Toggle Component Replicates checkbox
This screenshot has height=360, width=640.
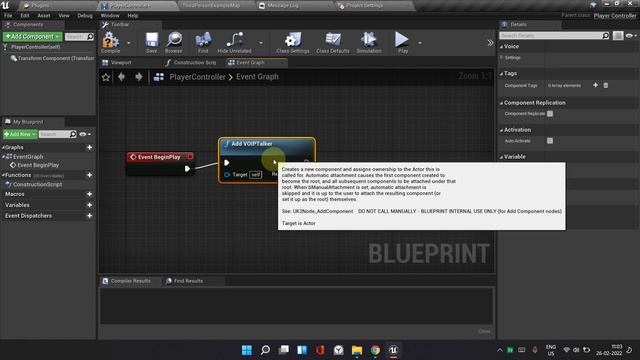[550, 114]
